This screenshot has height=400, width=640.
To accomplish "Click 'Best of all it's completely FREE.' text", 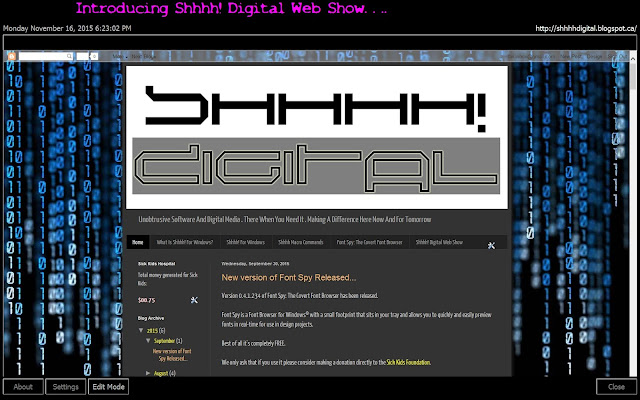I will pyautogui.click(x=253, y=343).
